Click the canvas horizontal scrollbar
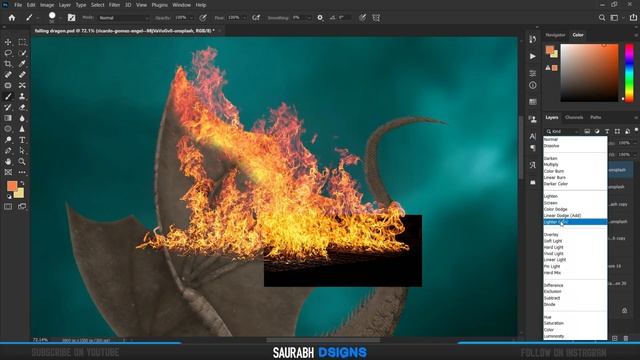The height and width of the screenshot is (360, 640). (323, 340)
